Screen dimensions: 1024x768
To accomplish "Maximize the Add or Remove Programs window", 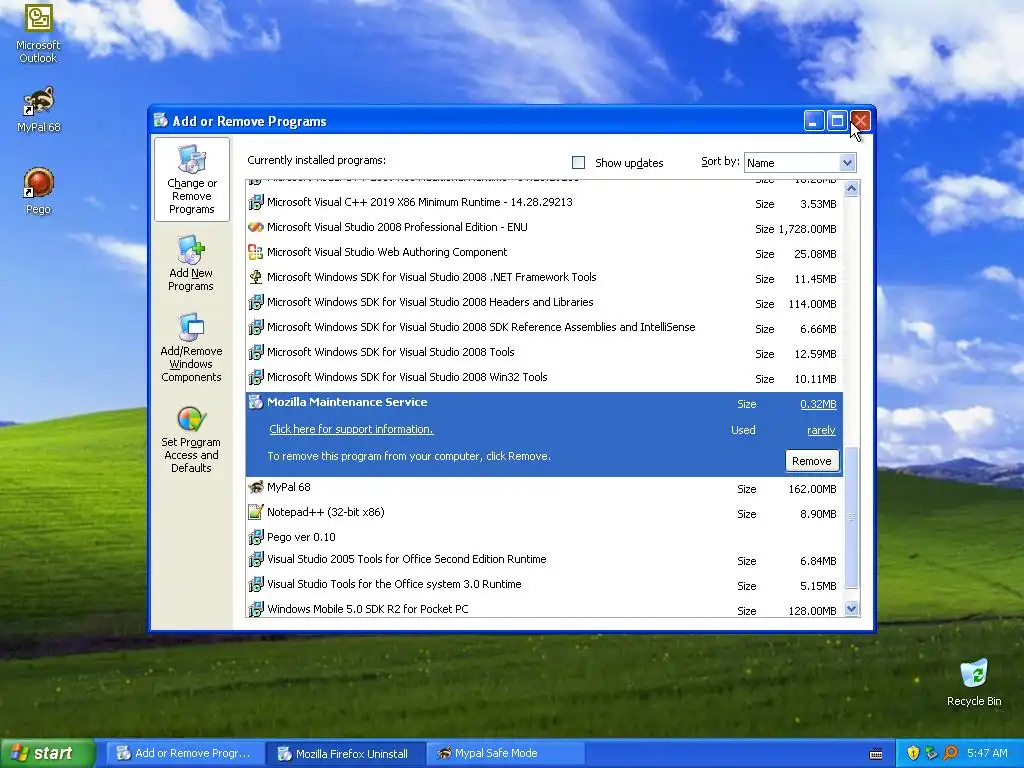I will click(837, 121).
